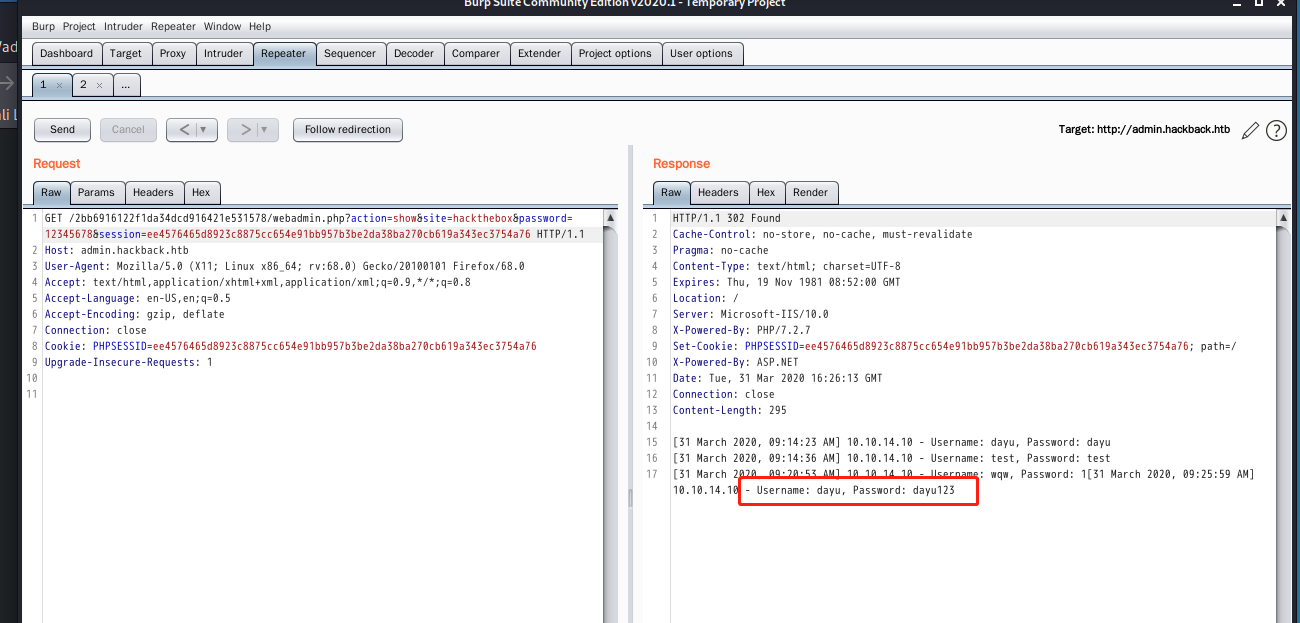This screenshot has width=1300, height=623.
Task: Select the request Headers tab
Action: tap(153, 192)
